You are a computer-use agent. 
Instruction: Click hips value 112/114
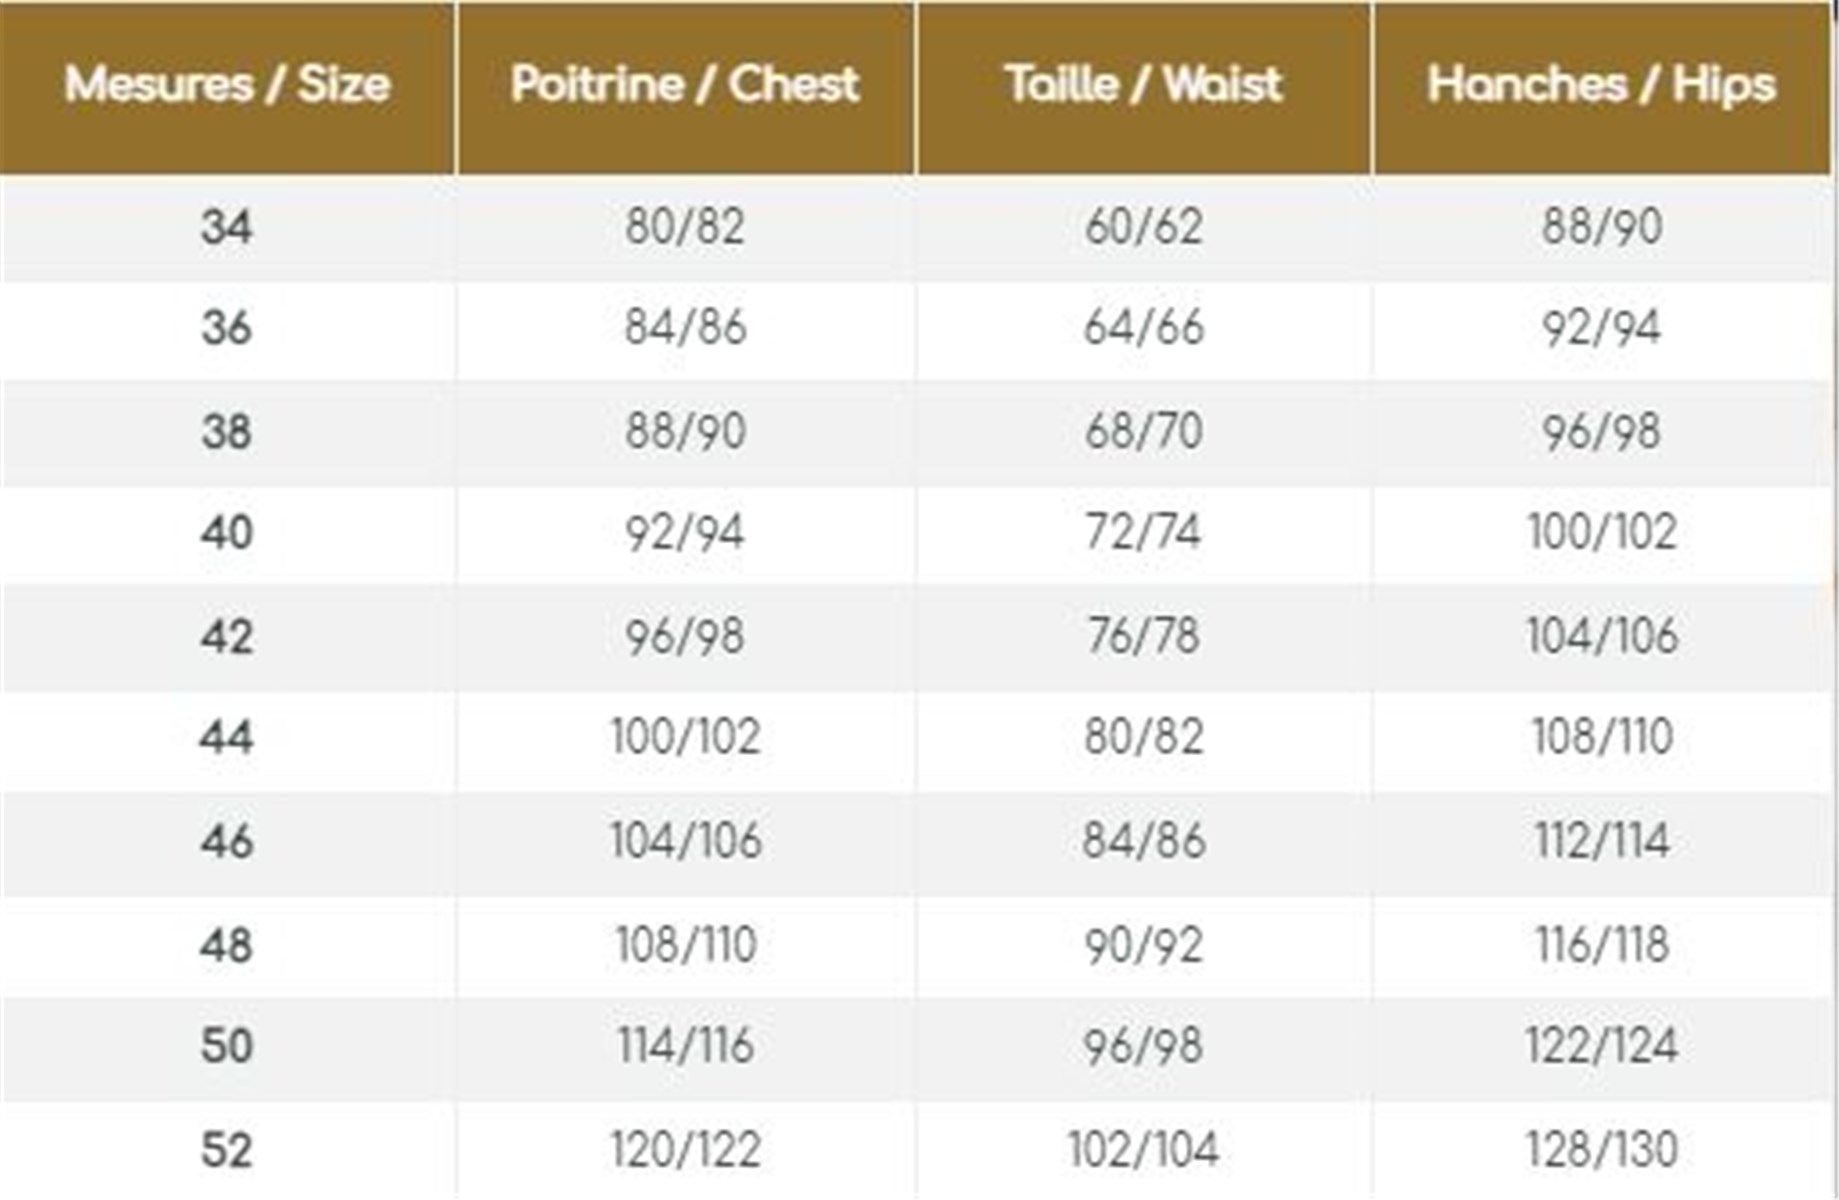(x=1602, y=841)
